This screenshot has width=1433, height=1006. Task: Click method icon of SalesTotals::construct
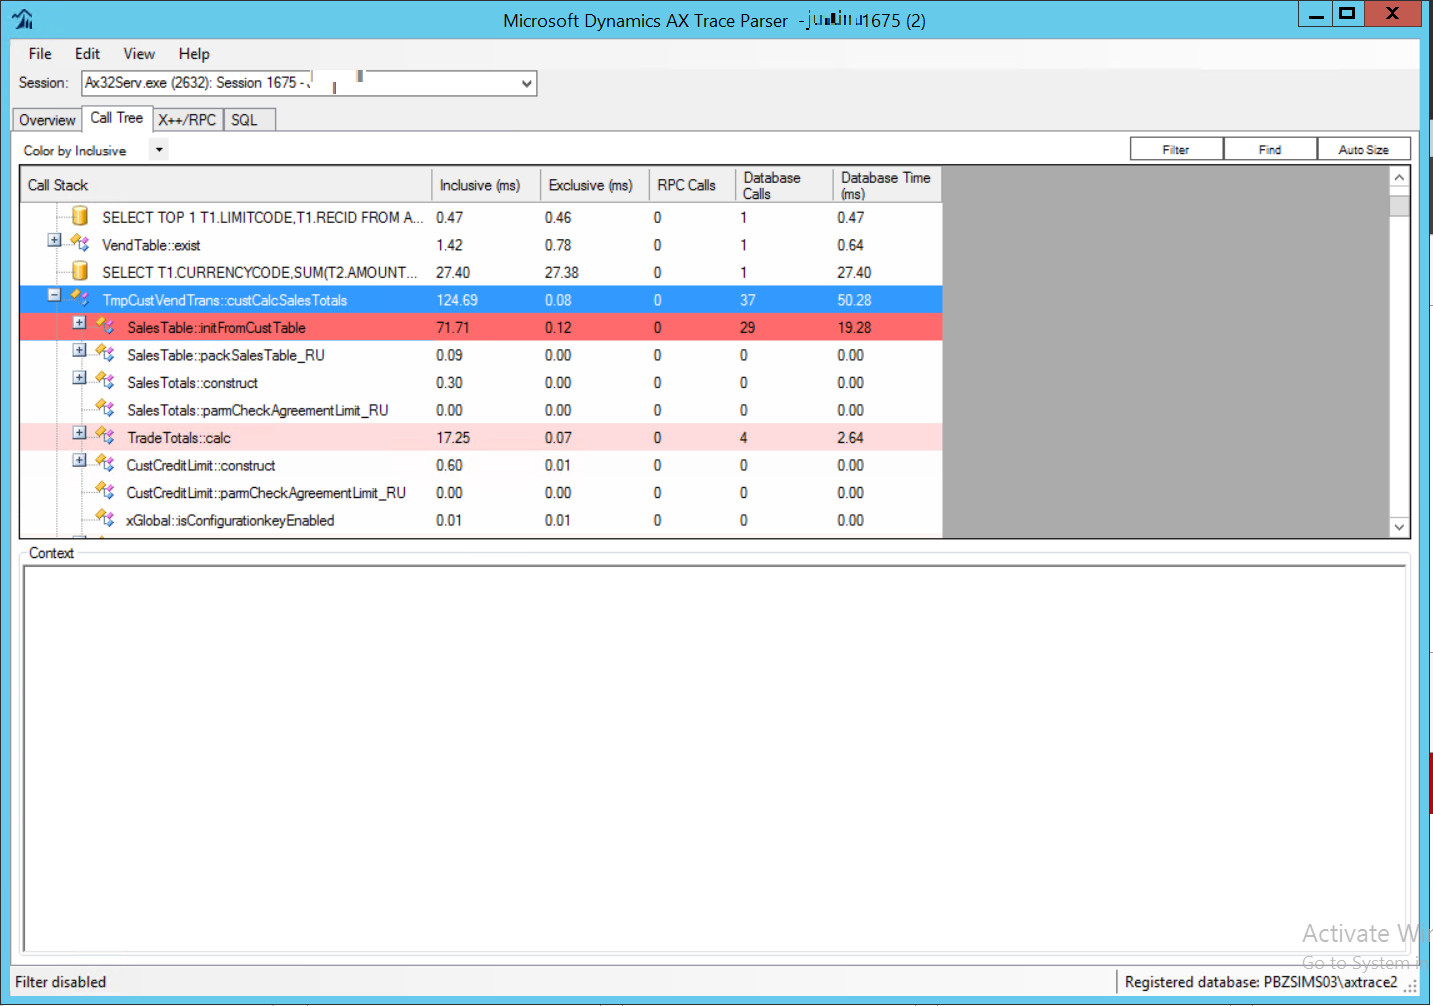coord(105,381)
